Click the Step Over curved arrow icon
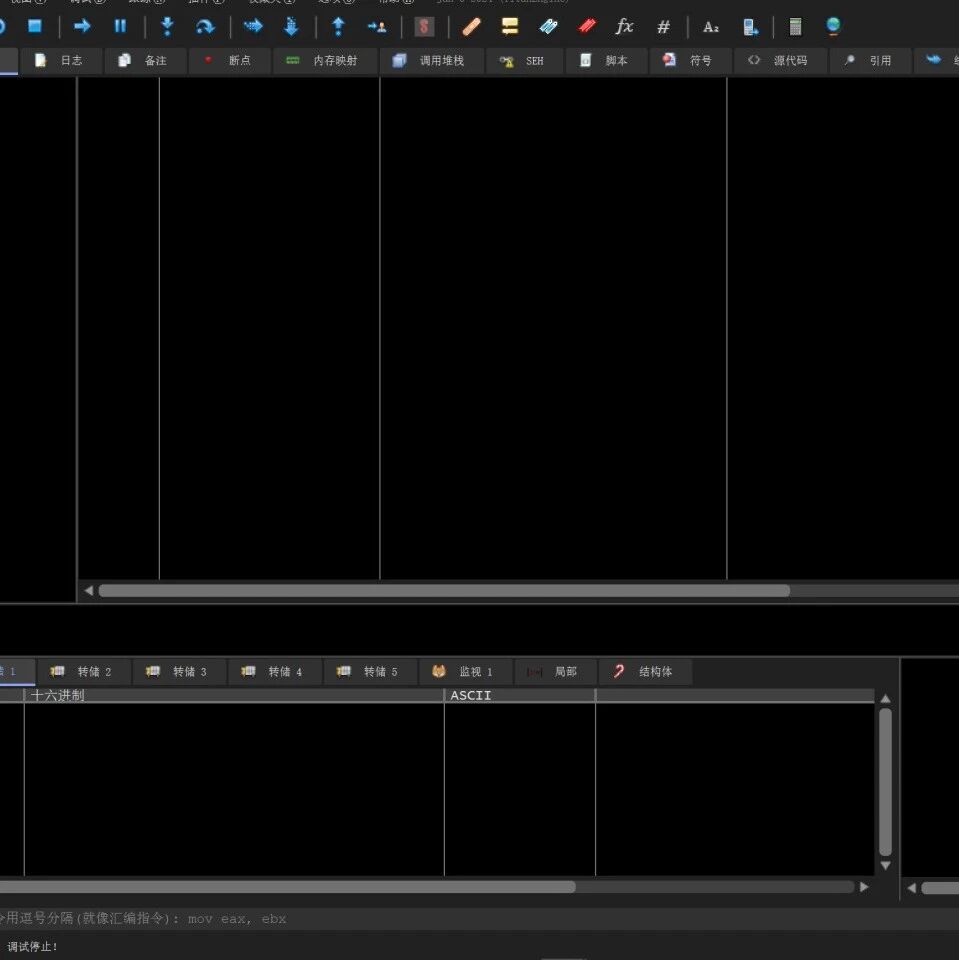This screenshot has width=959, height=960. [205, 26]
